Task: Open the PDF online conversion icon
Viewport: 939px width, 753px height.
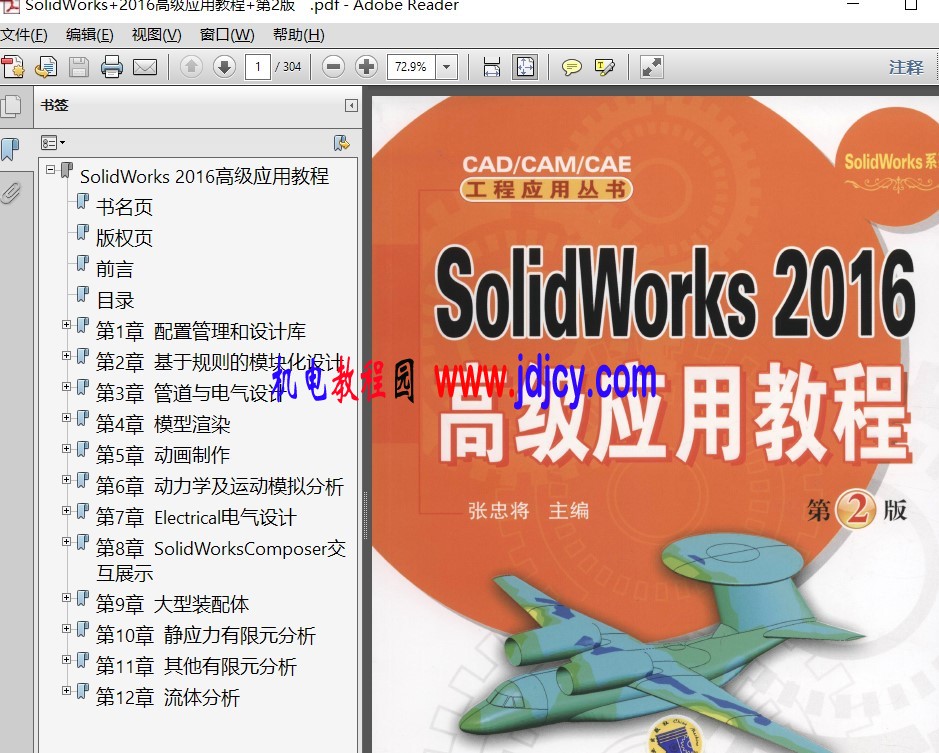Action: 46,66
